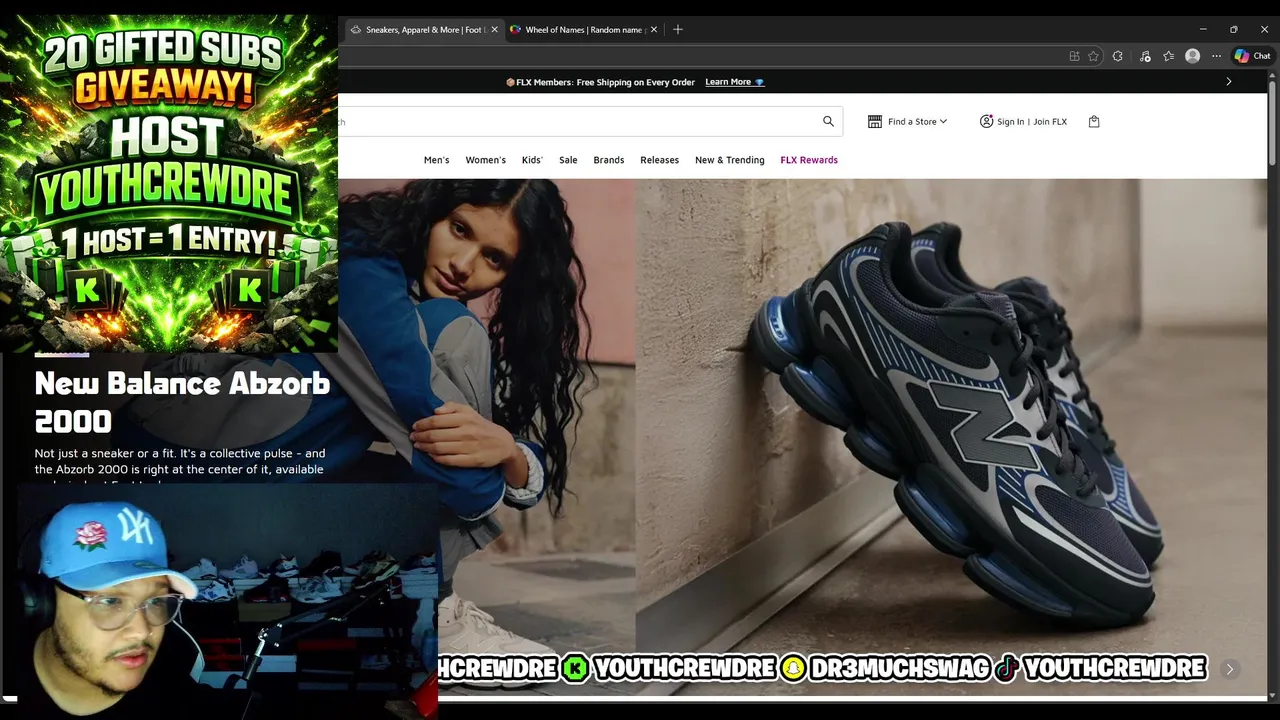The width and height of the screenshot is (1280, 720).
Task: Advance the promo banner with right chevron
Action: (1229, 81)
